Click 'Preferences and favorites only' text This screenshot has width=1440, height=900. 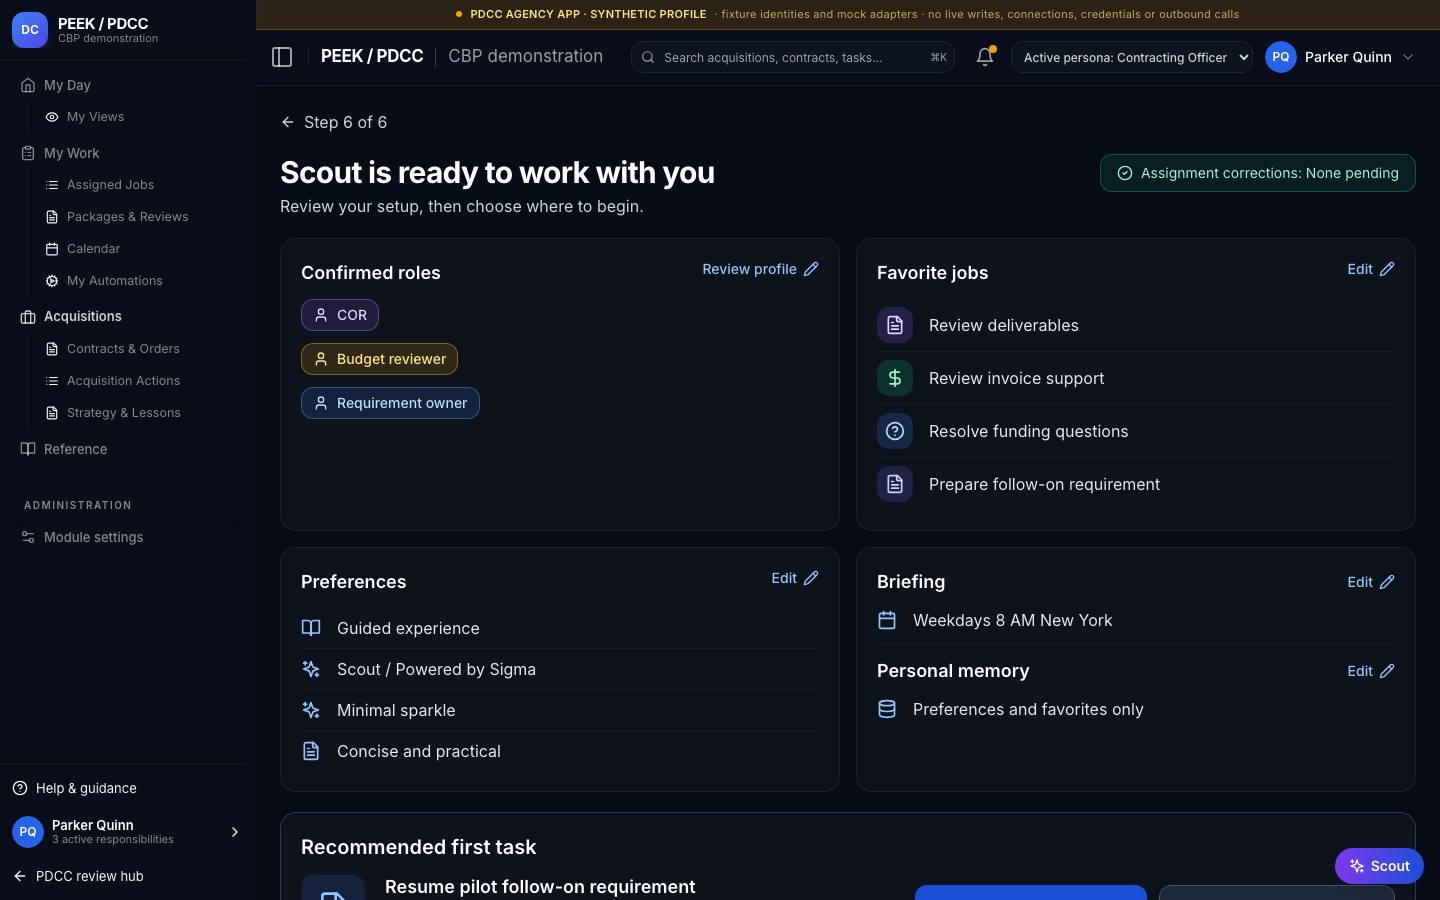click(x=1028, y=709)
